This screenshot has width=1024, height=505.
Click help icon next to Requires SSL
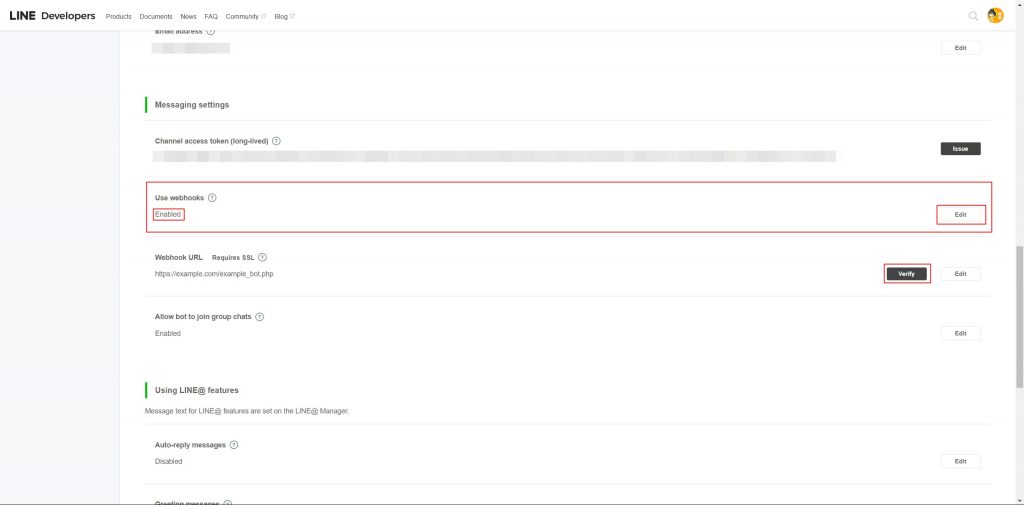coord(262,257)
